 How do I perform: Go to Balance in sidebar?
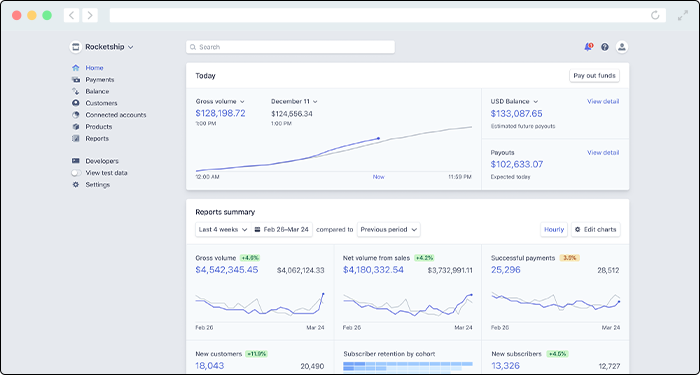click(x=97, y=91)
